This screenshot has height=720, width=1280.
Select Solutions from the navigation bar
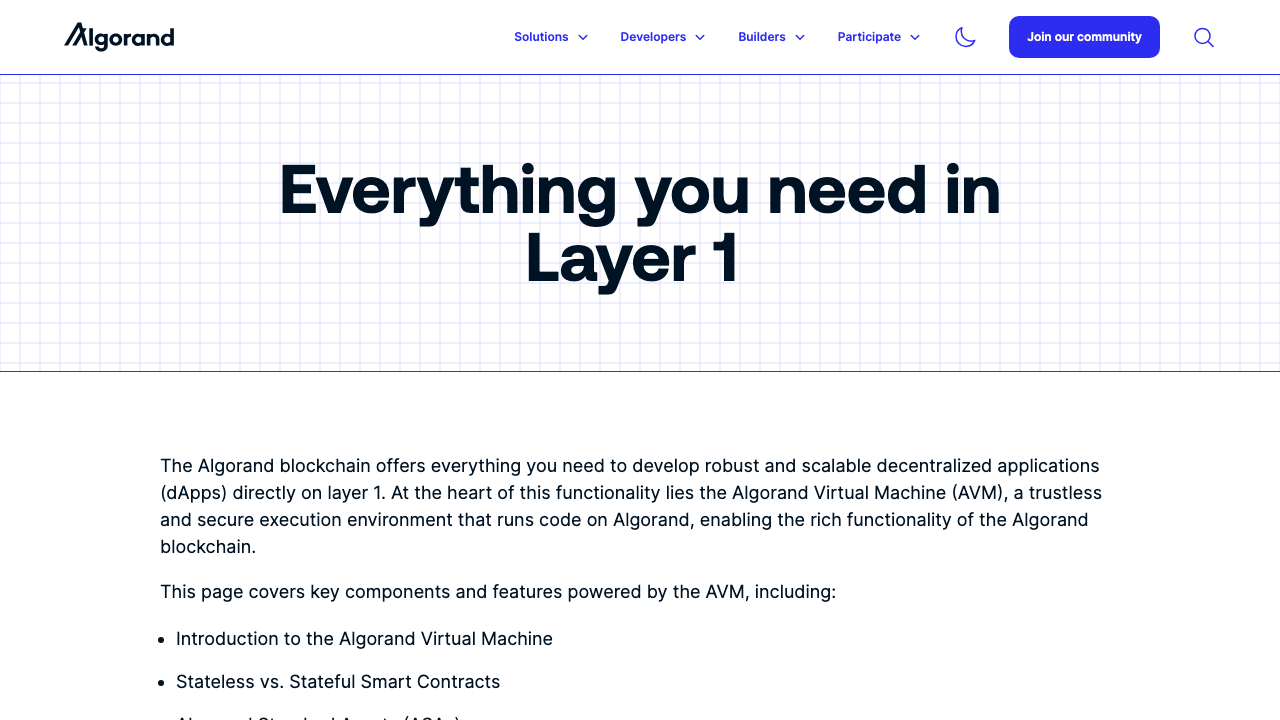point(542,37)
